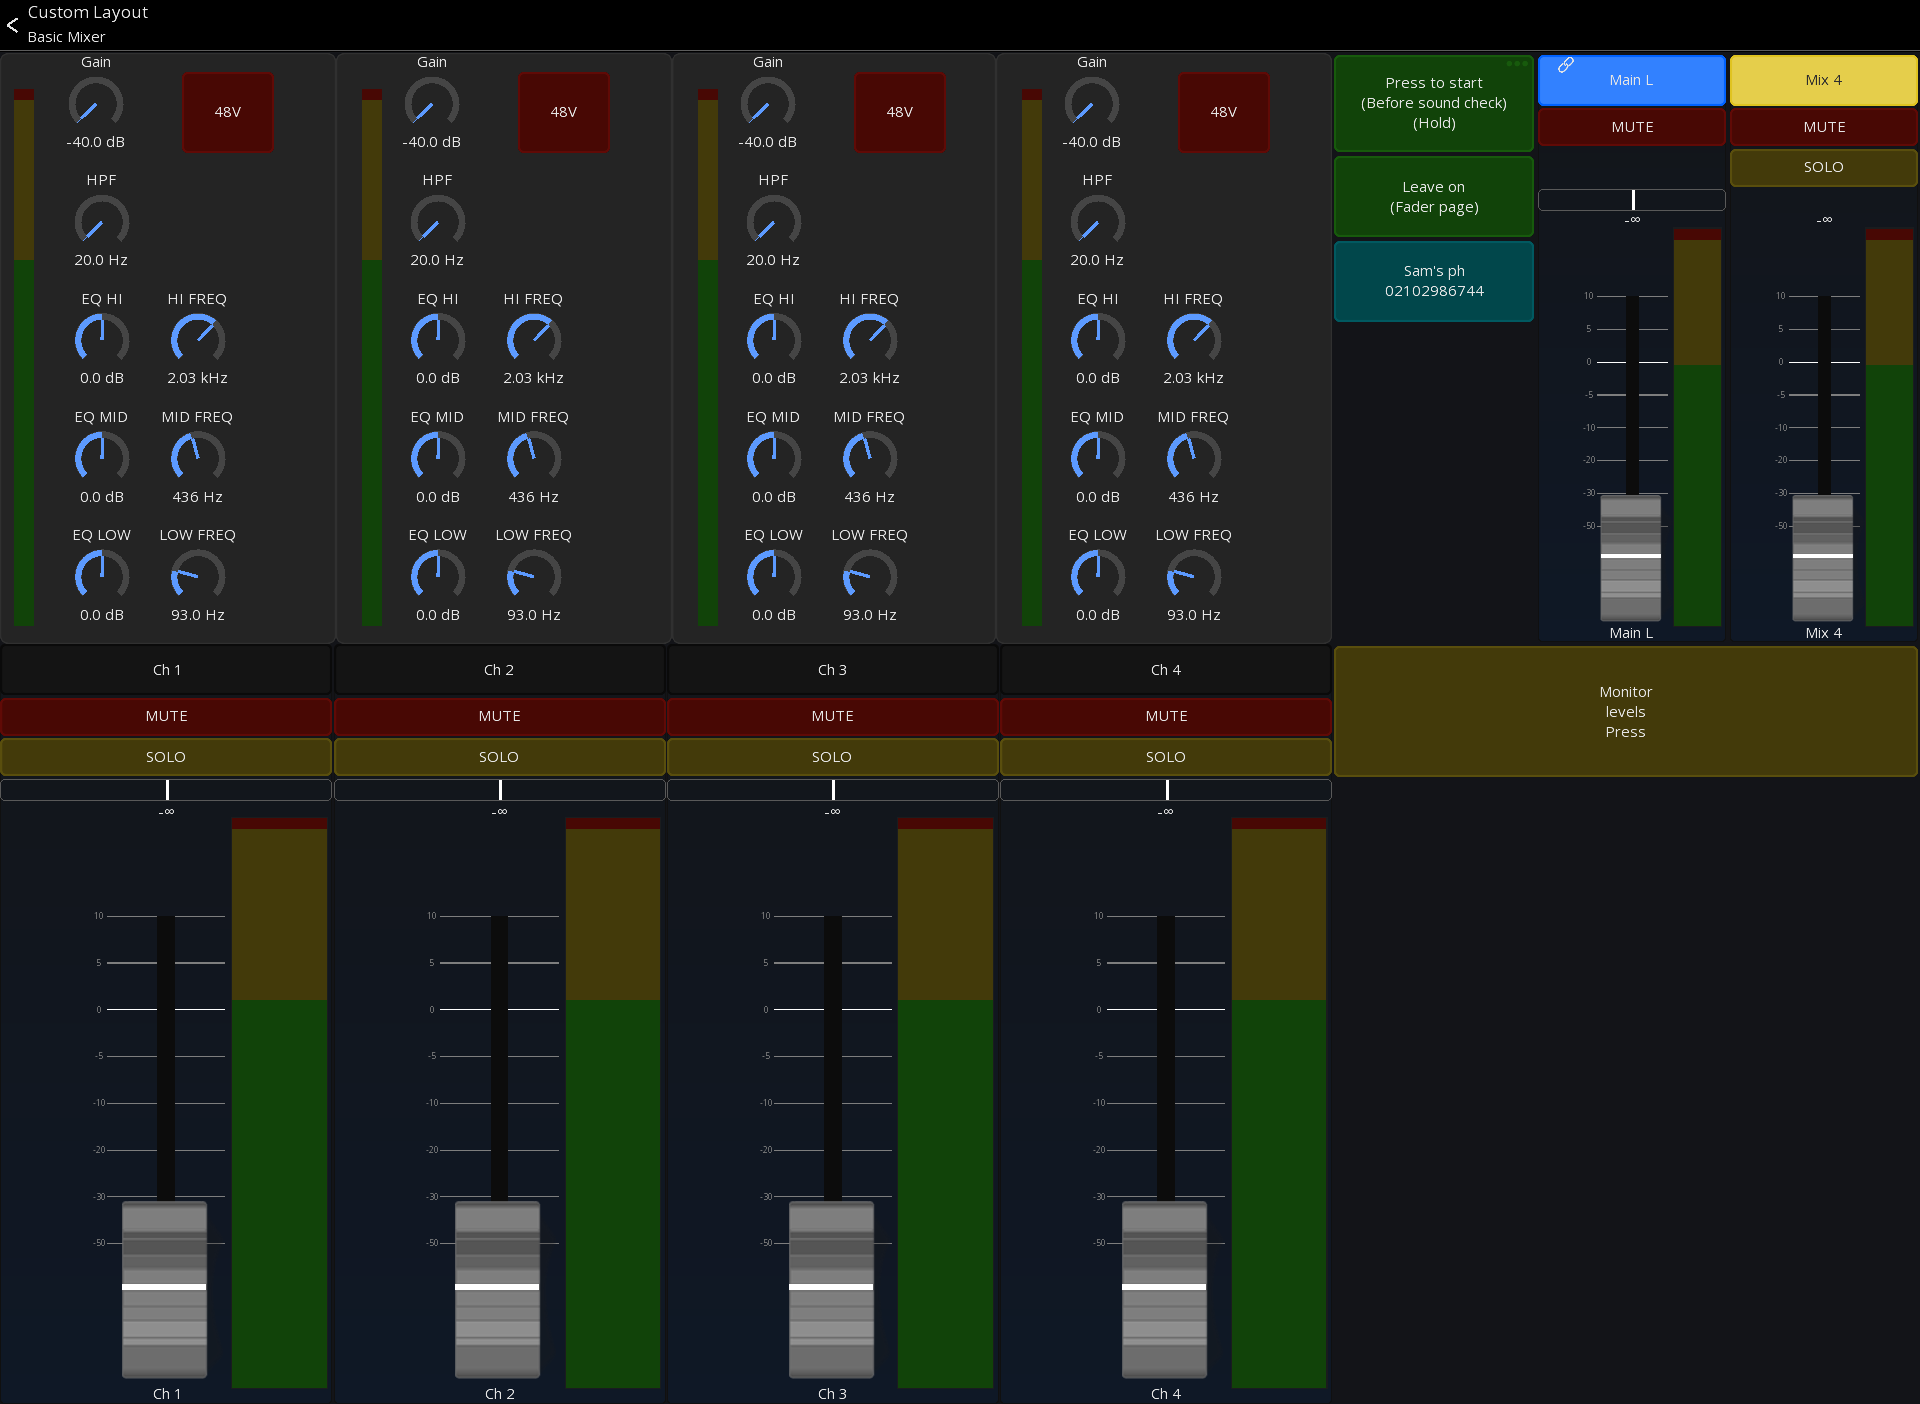1920x1404 pixels.
Task: Select the yellow Mix 4 bus button
Action: [x=1824, y=80]
